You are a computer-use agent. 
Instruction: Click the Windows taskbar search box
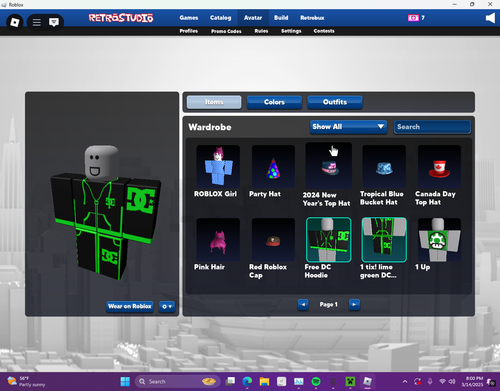coord(178,381)
